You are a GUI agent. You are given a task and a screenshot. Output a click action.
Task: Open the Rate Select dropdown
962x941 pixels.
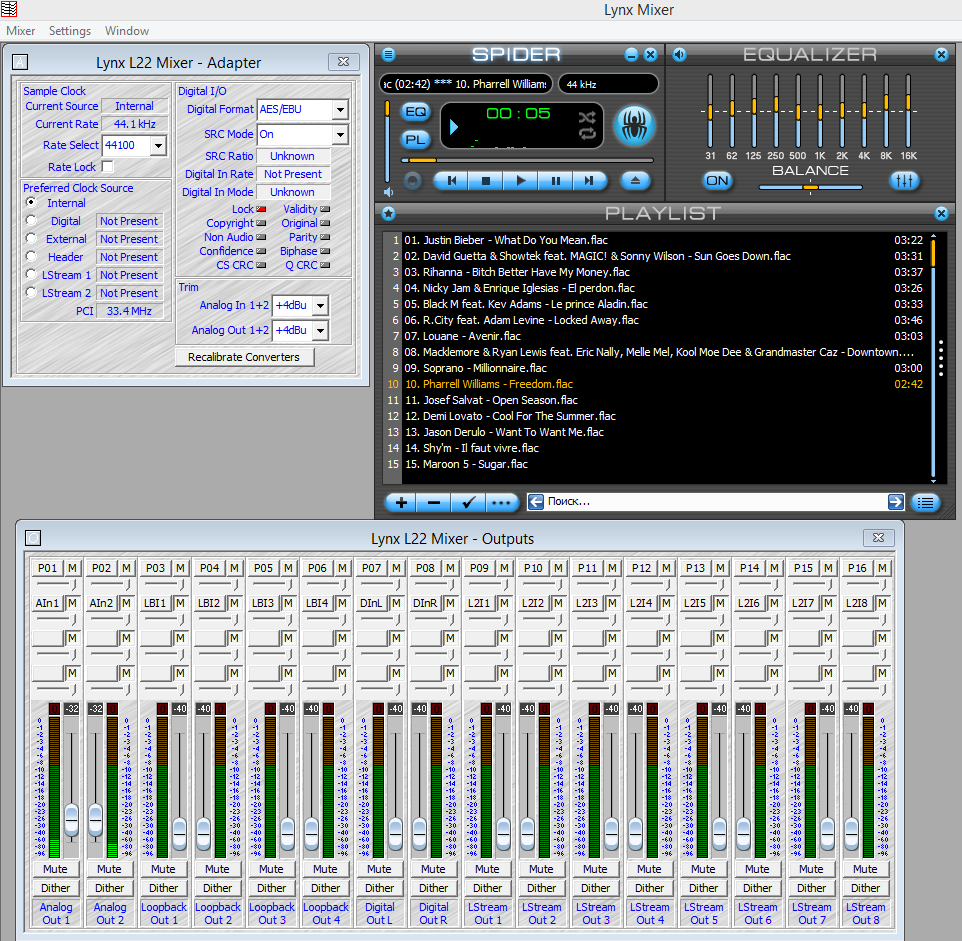[159, 145]
